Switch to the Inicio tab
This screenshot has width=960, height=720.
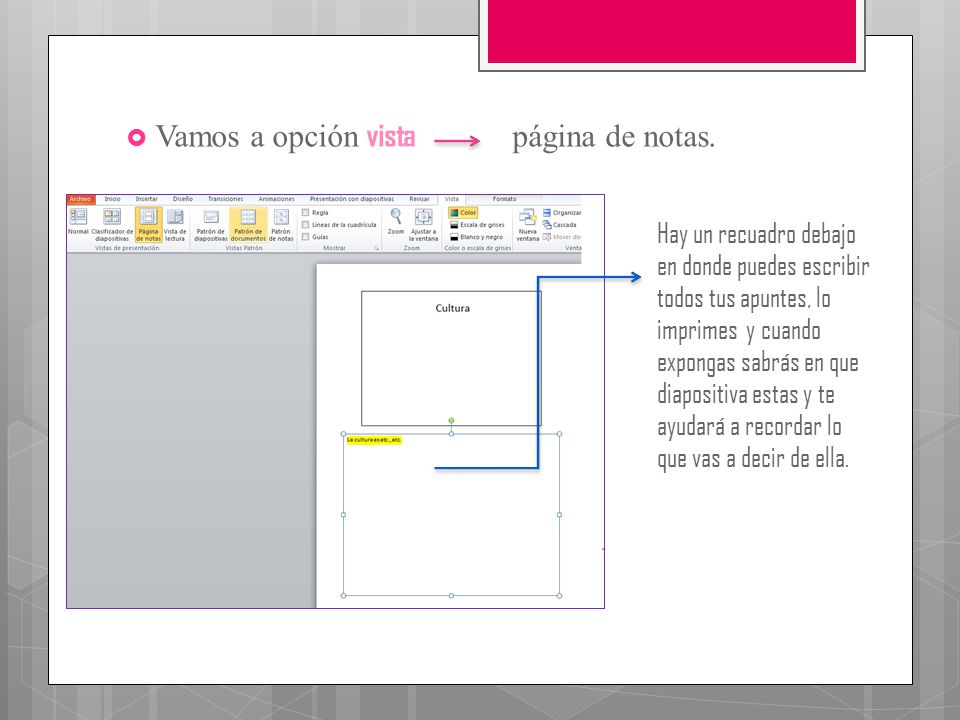112,199
